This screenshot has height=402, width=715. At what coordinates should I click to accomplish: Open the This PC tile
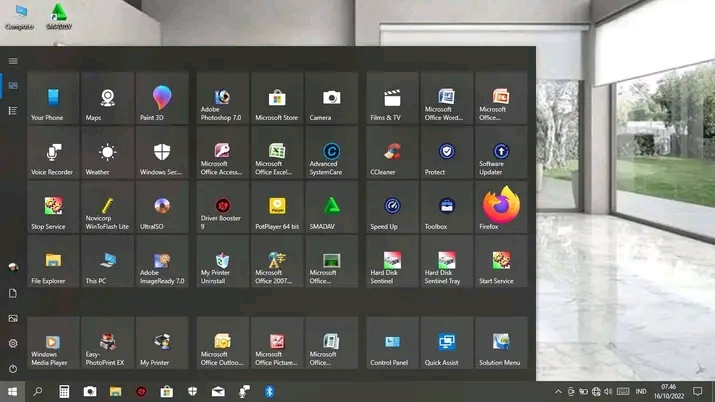pos(107,261)
